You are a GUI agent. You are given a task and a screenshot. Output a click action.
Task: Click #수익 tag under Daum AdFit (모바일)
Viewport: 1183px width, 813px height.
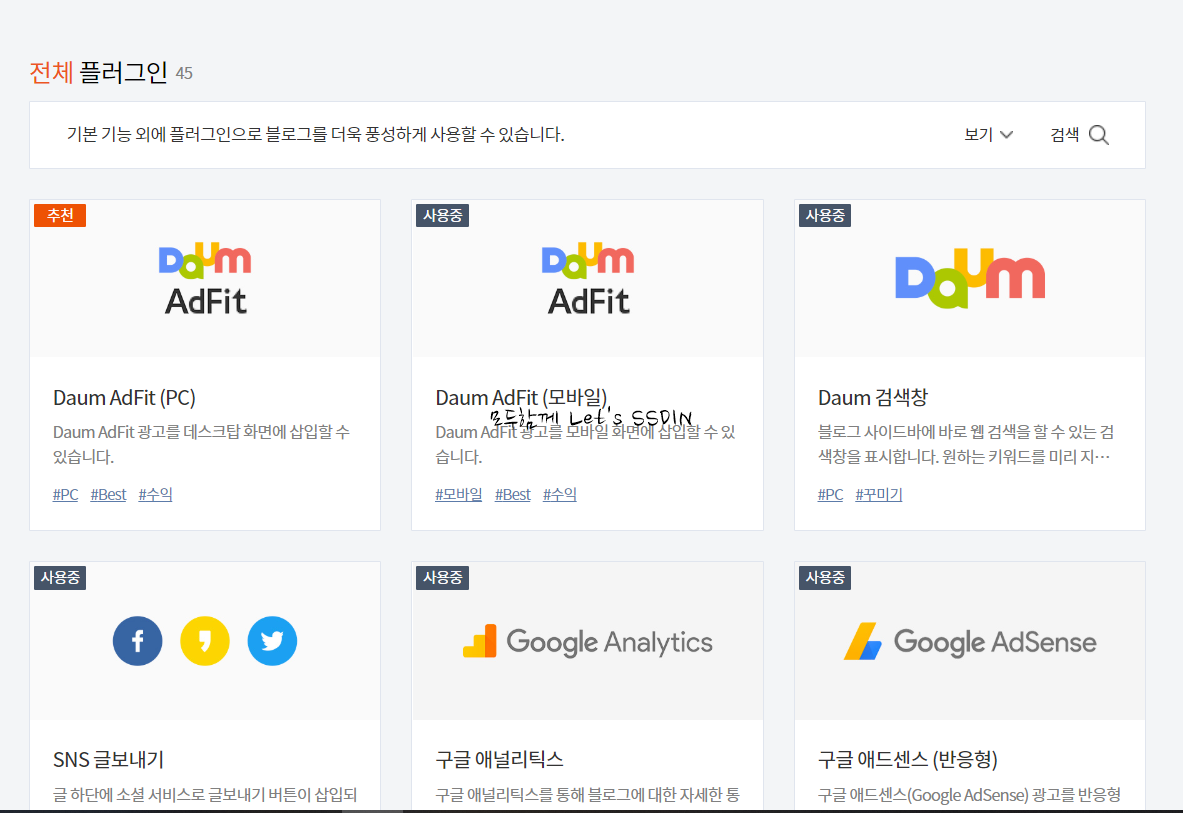[560, 495]
